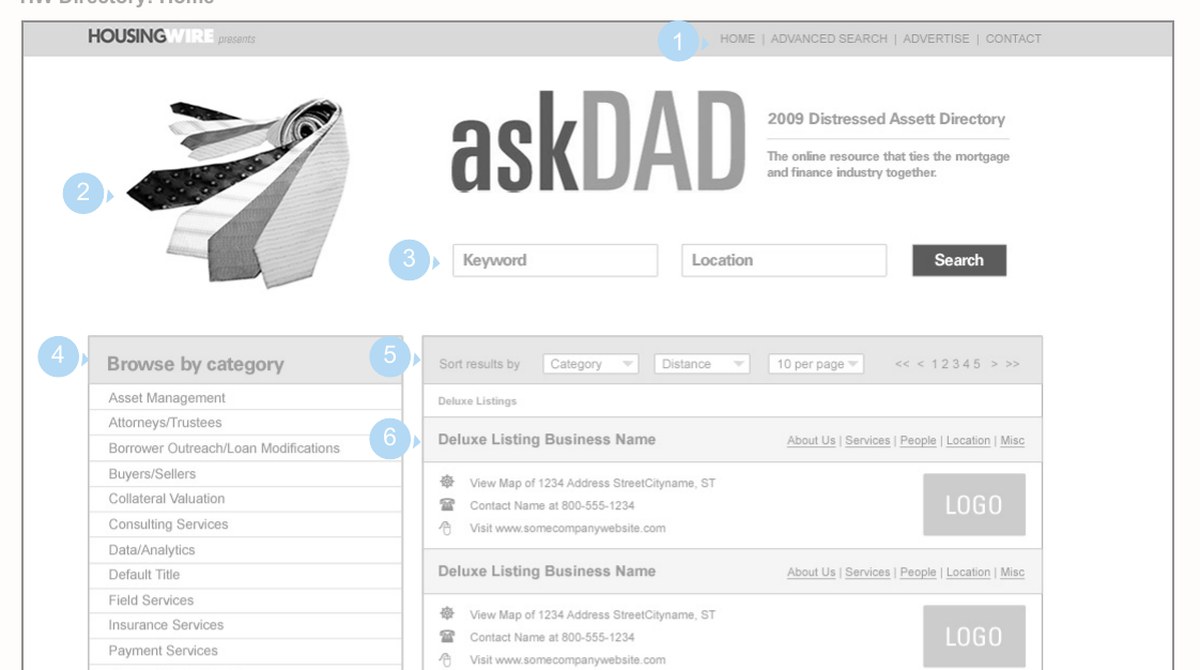
Task: Click map icon in second deluxe listing
Action: [x=447, y=614]
